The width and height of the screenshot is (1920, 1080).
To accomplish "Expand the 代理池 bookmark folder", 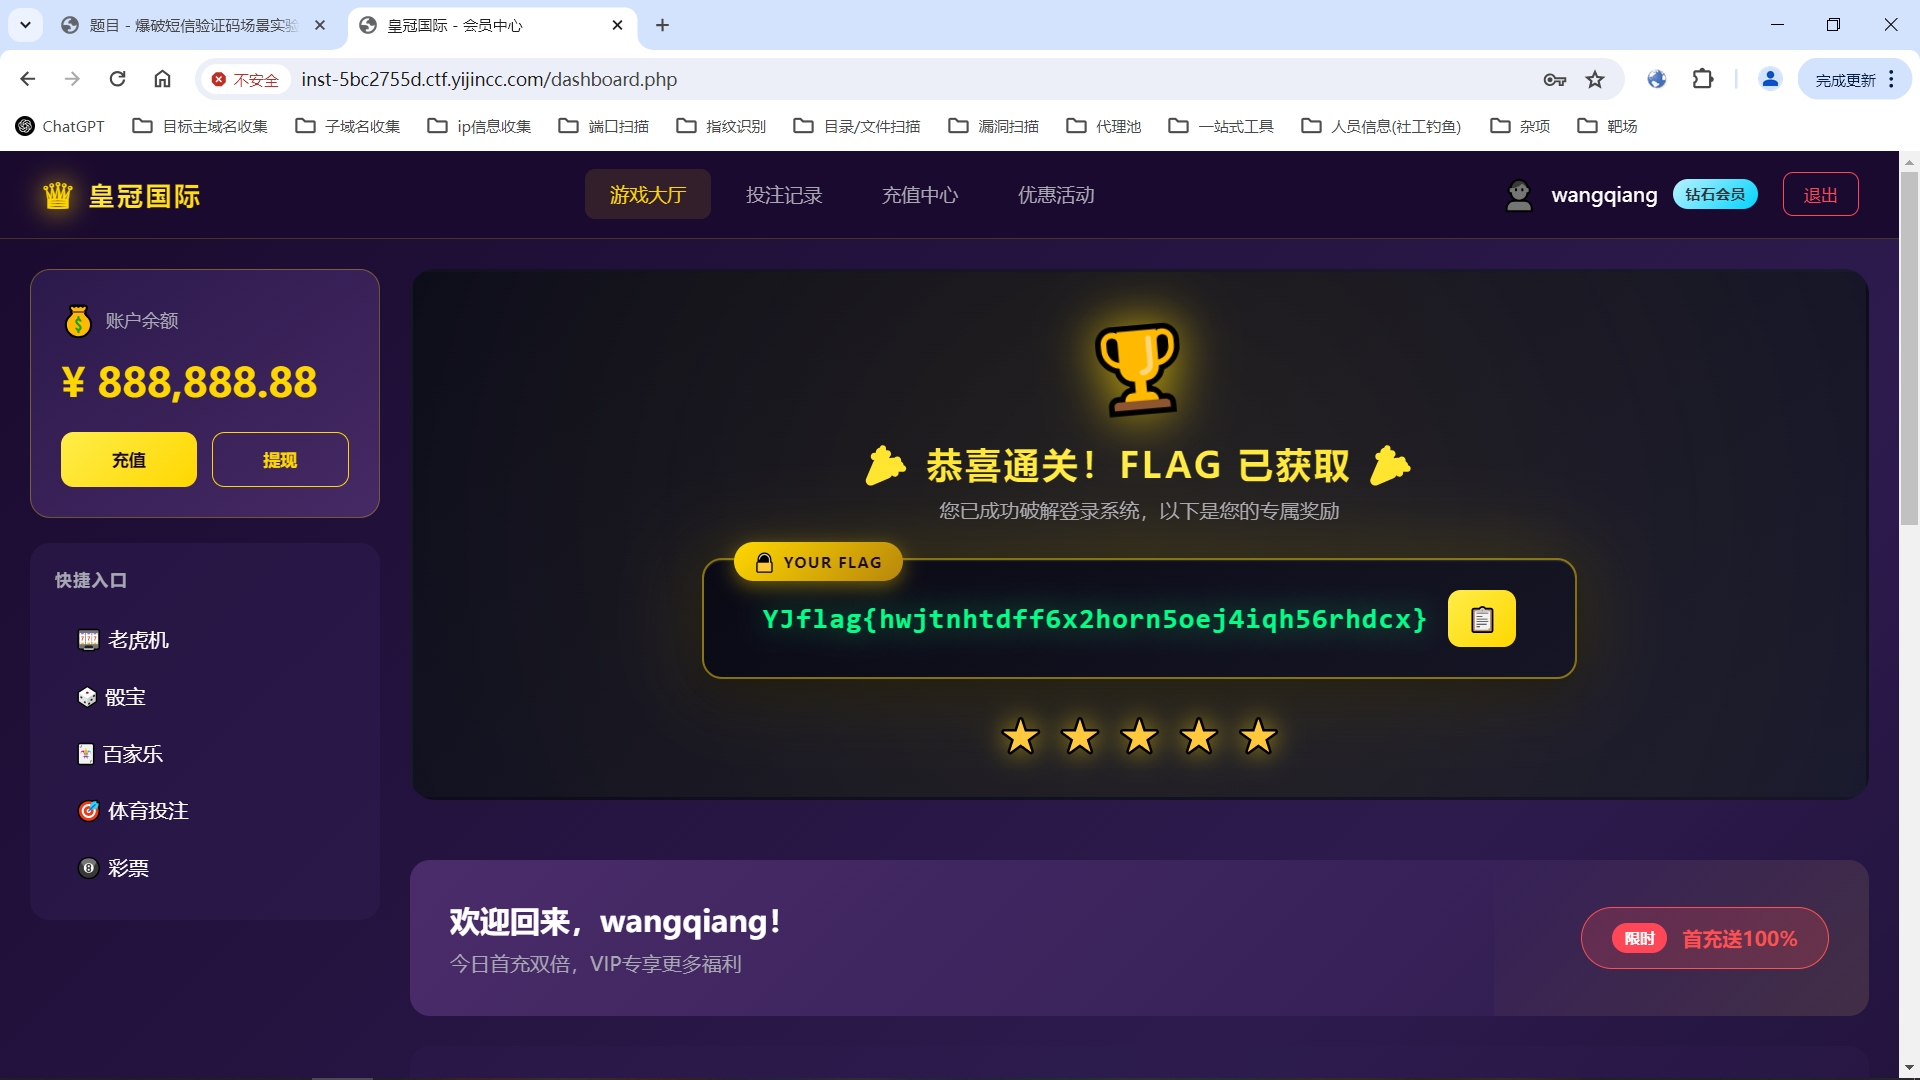I will click(x=1103, y=126).
